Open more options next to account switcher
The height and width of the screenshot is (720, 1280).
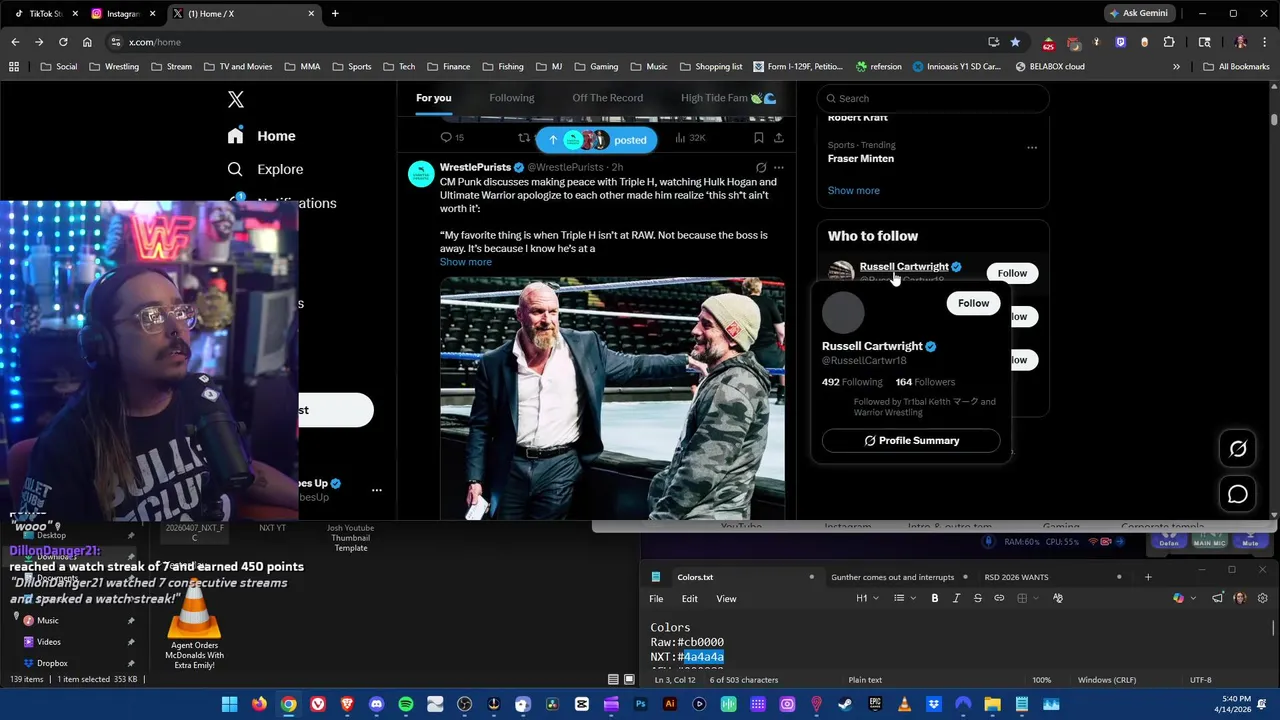coord(377,490)
